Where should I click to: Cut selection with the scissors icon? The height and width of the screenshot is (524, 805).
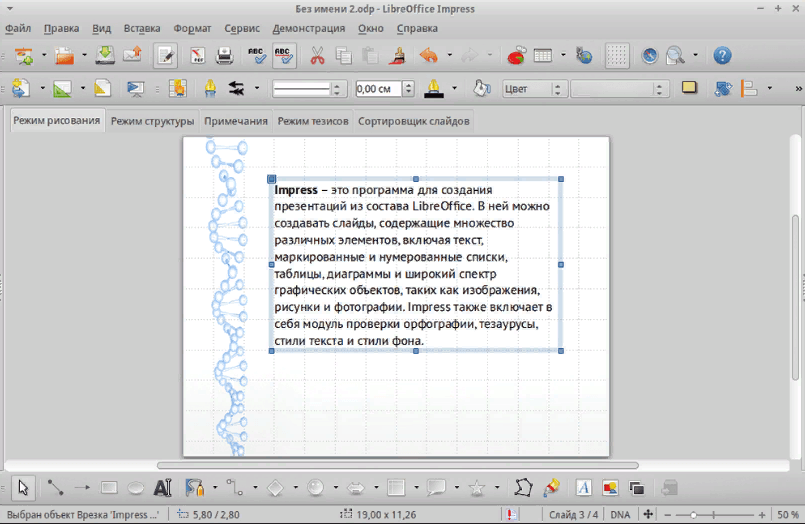317,55
